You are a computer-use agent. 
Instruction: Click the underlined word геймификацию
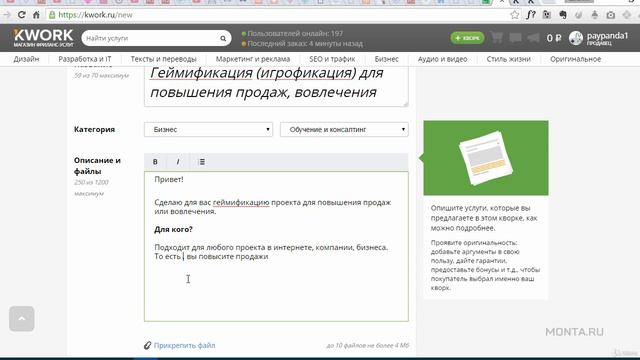point(241,202)
